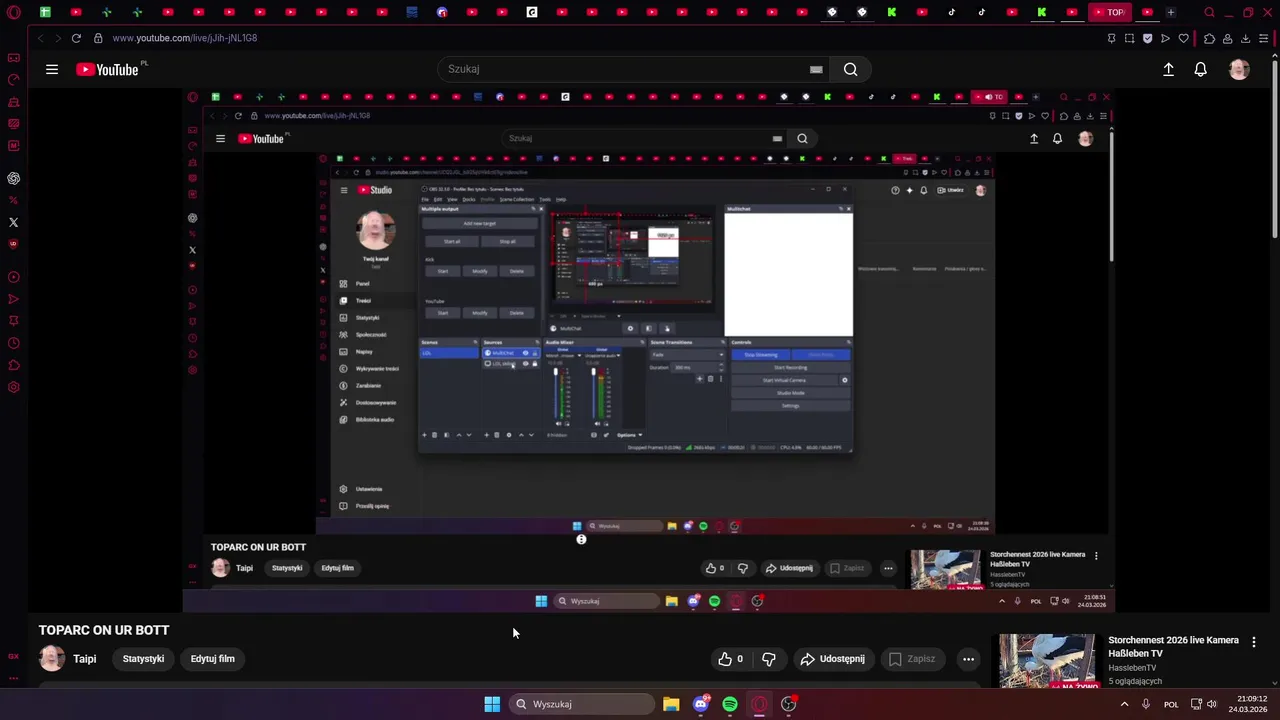1280x720 pixels.
Task: Open YouTube notifications bell
Action: [x=1201, y=69]
